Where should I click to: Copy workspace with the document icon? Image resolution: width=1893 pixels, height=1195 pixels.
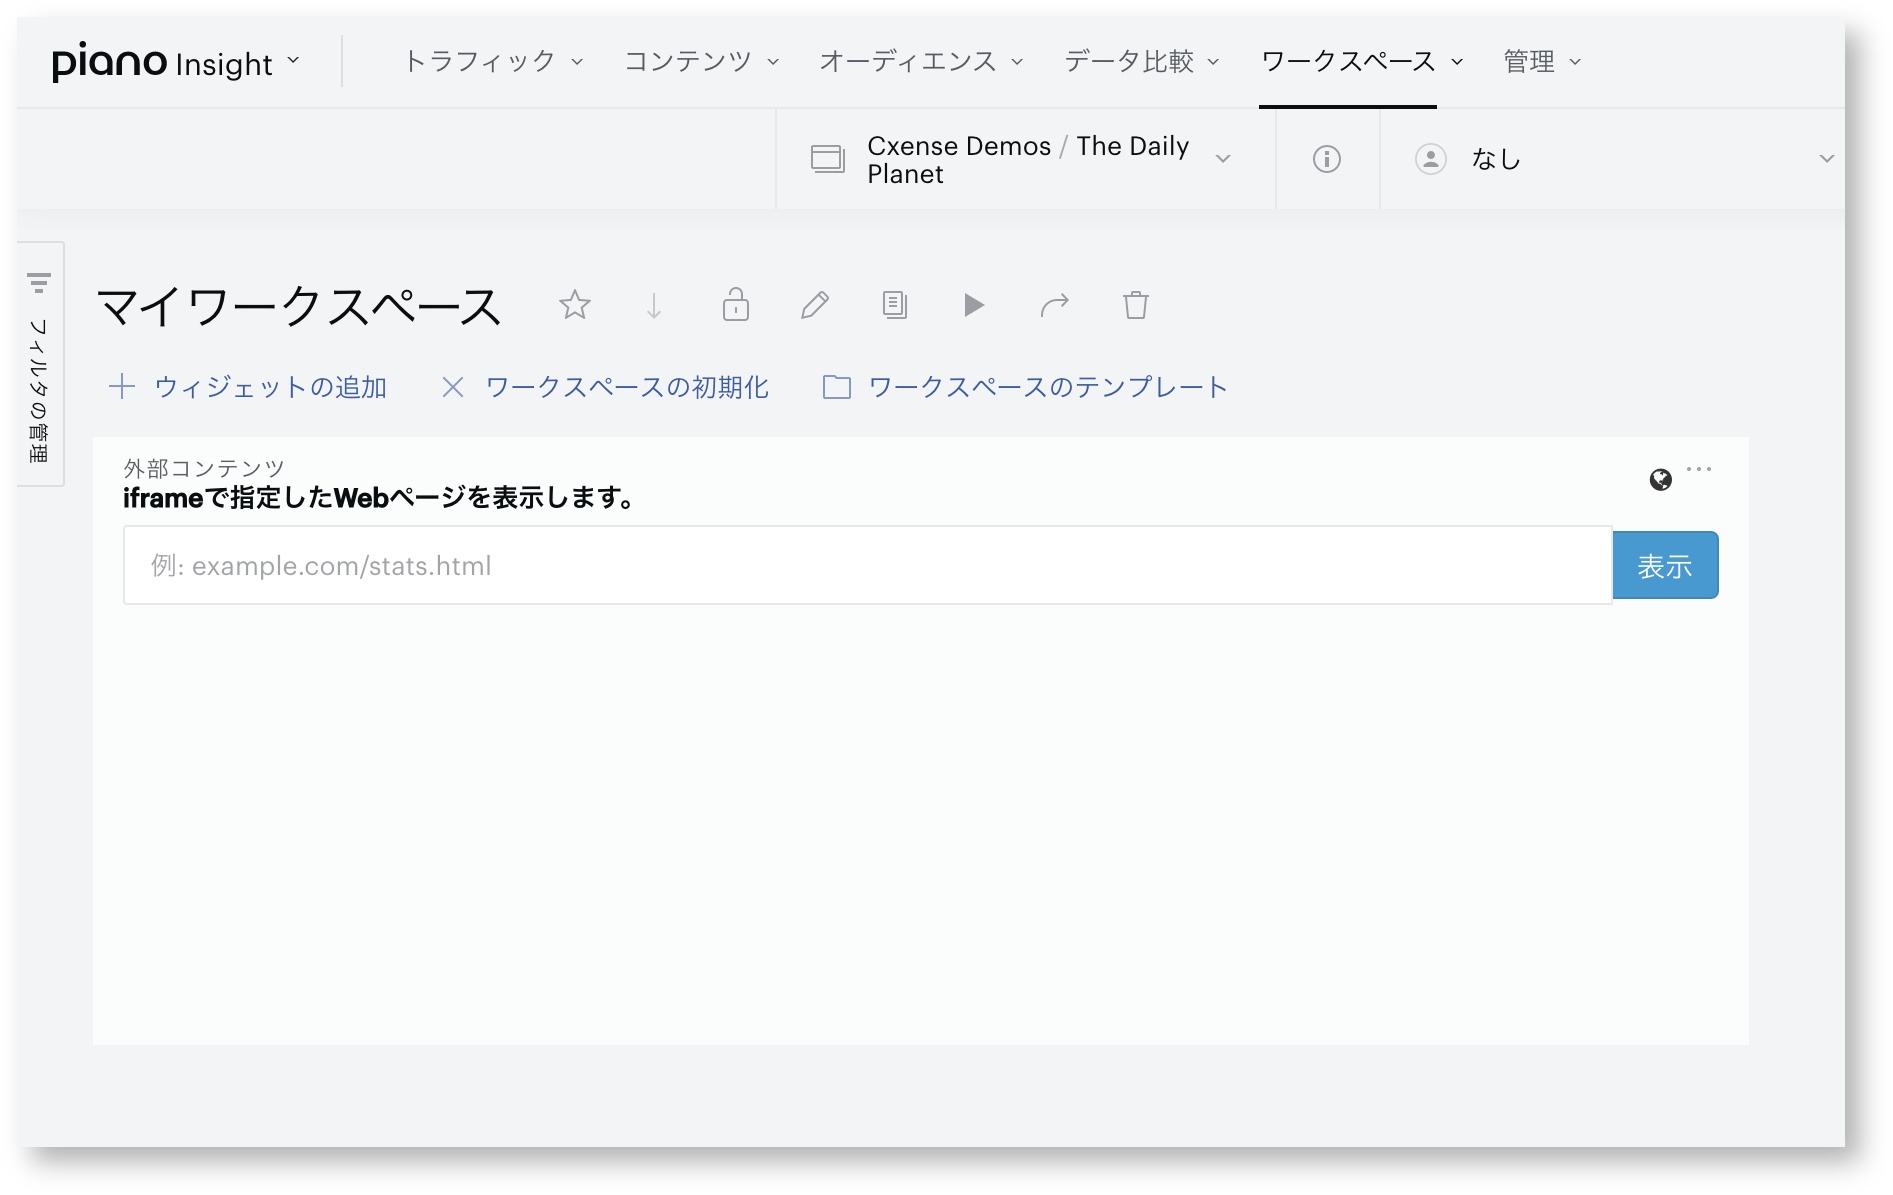(895, 305)
